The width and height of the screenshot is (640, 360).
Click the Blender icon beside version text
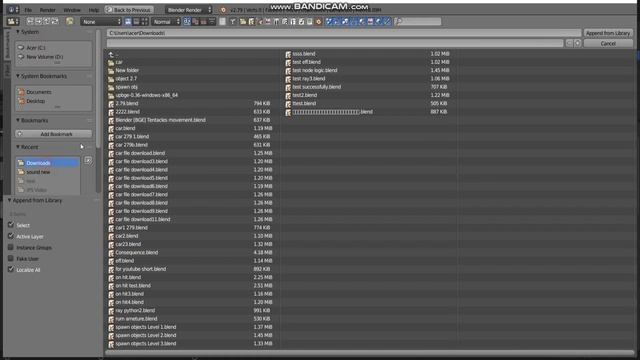223,10
